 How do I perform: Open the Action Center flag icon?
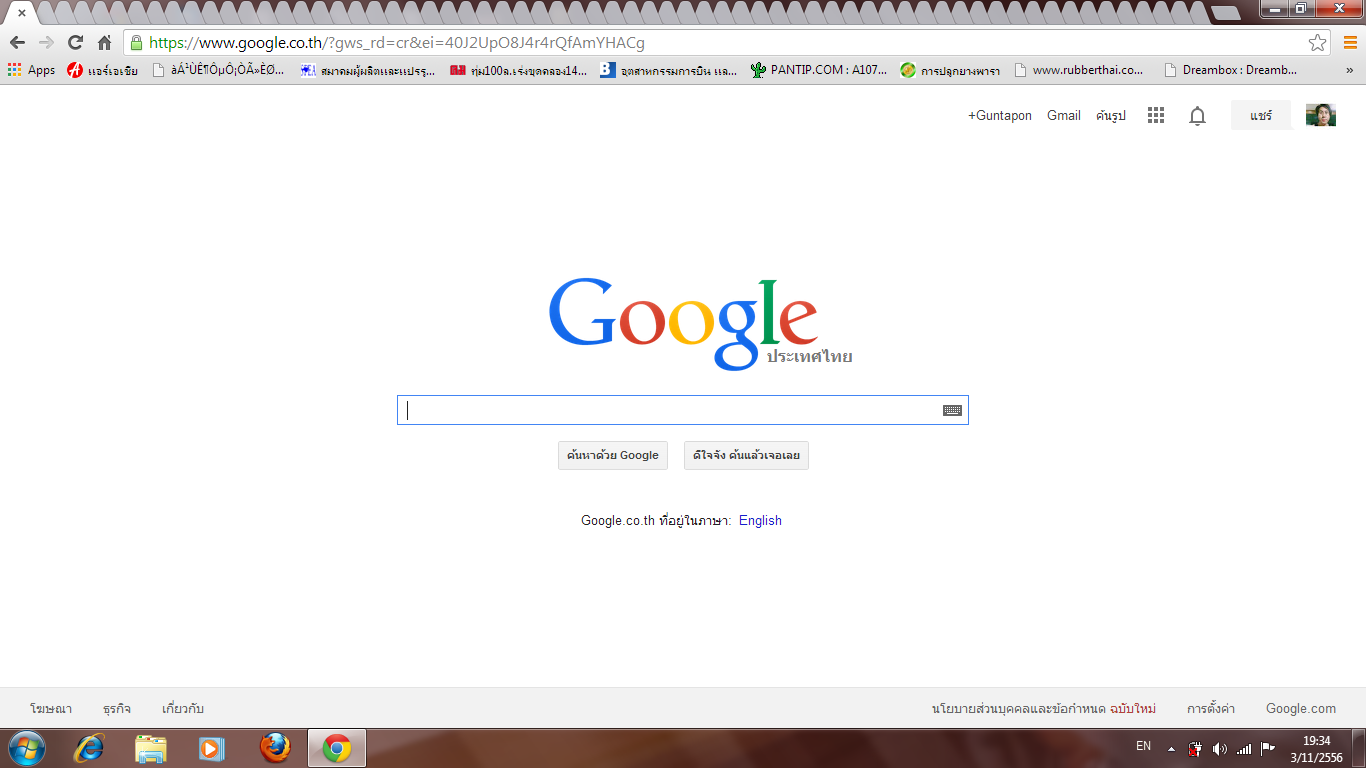pos(1267,748)
